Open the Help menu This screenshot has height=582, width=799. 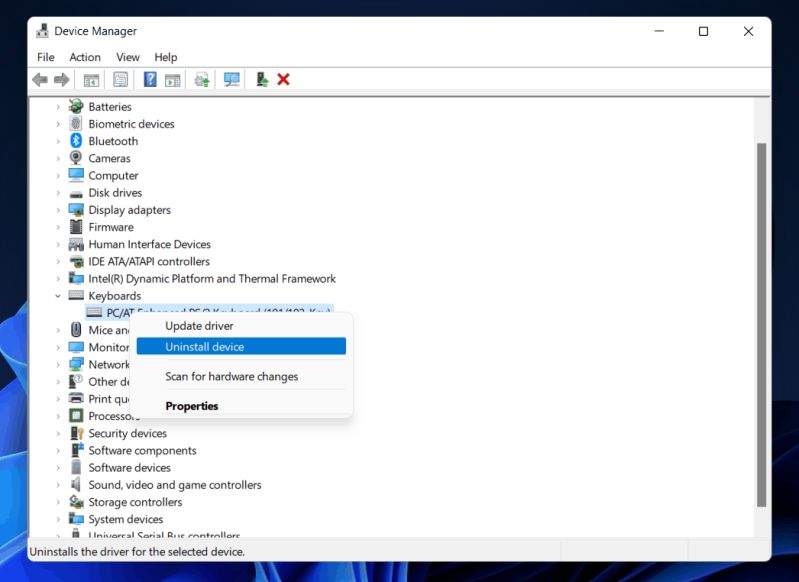166,57
